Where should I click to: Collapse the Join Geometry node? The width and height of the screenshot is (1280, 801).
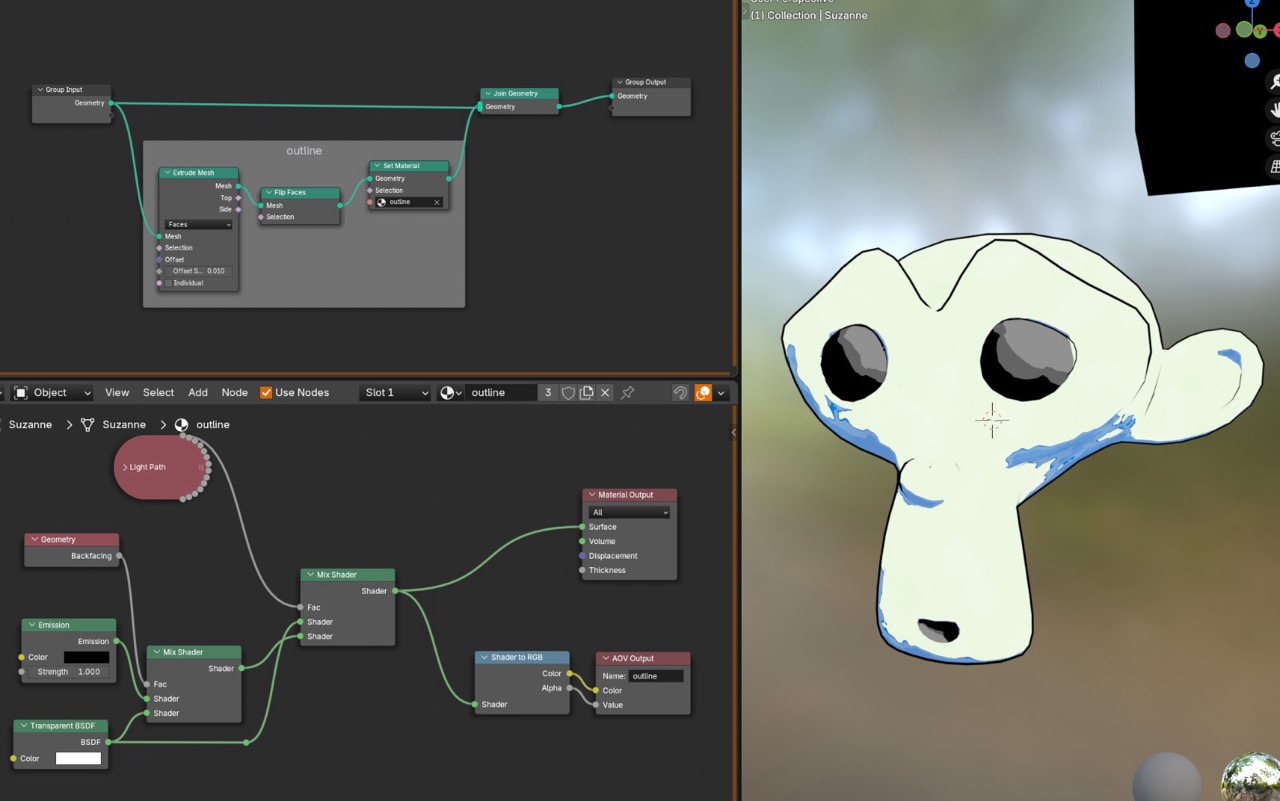[487, 94]
